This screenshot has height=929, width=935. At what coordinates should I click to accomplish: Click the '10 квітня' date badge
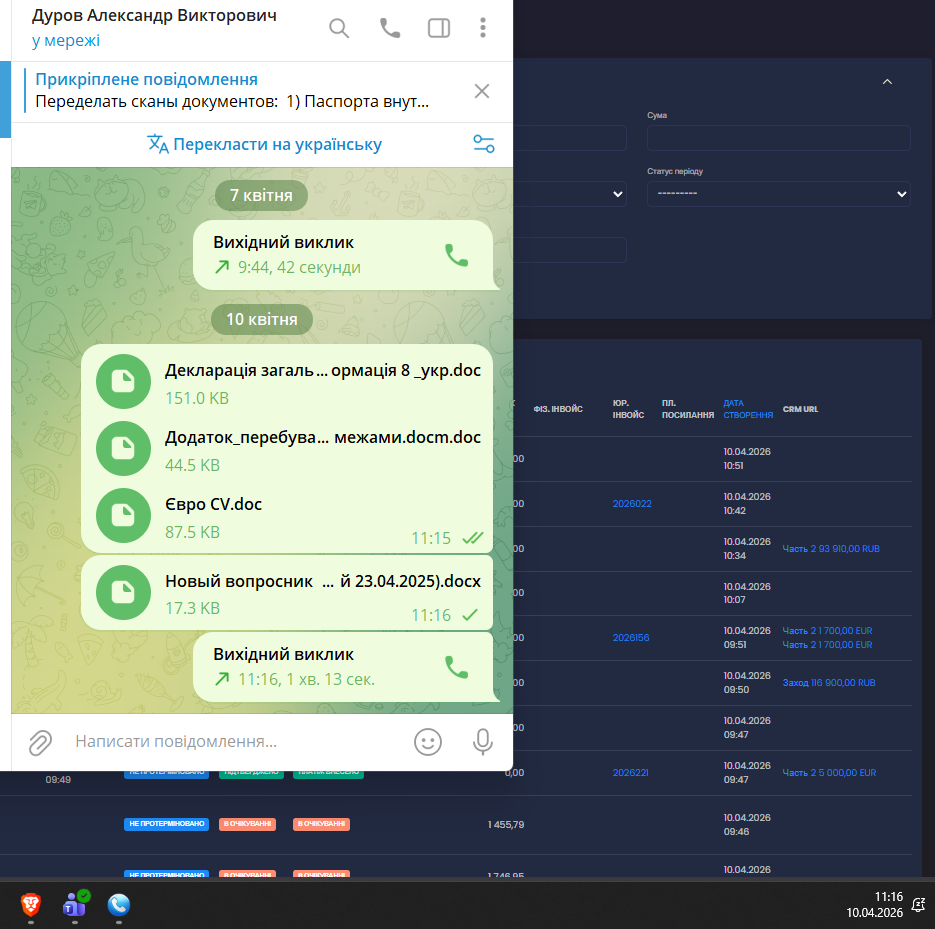point(262,320)
